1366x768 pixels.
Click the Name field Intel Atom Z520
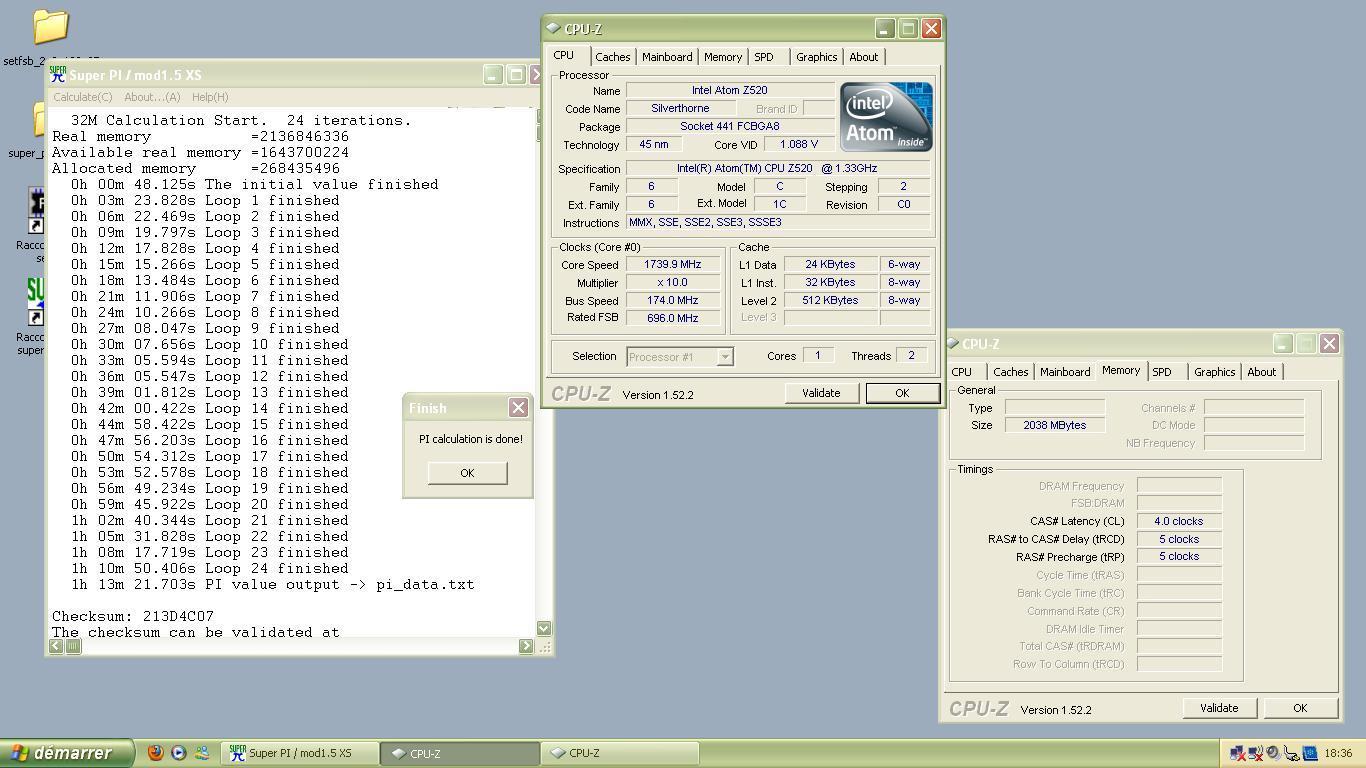(730, 90)
